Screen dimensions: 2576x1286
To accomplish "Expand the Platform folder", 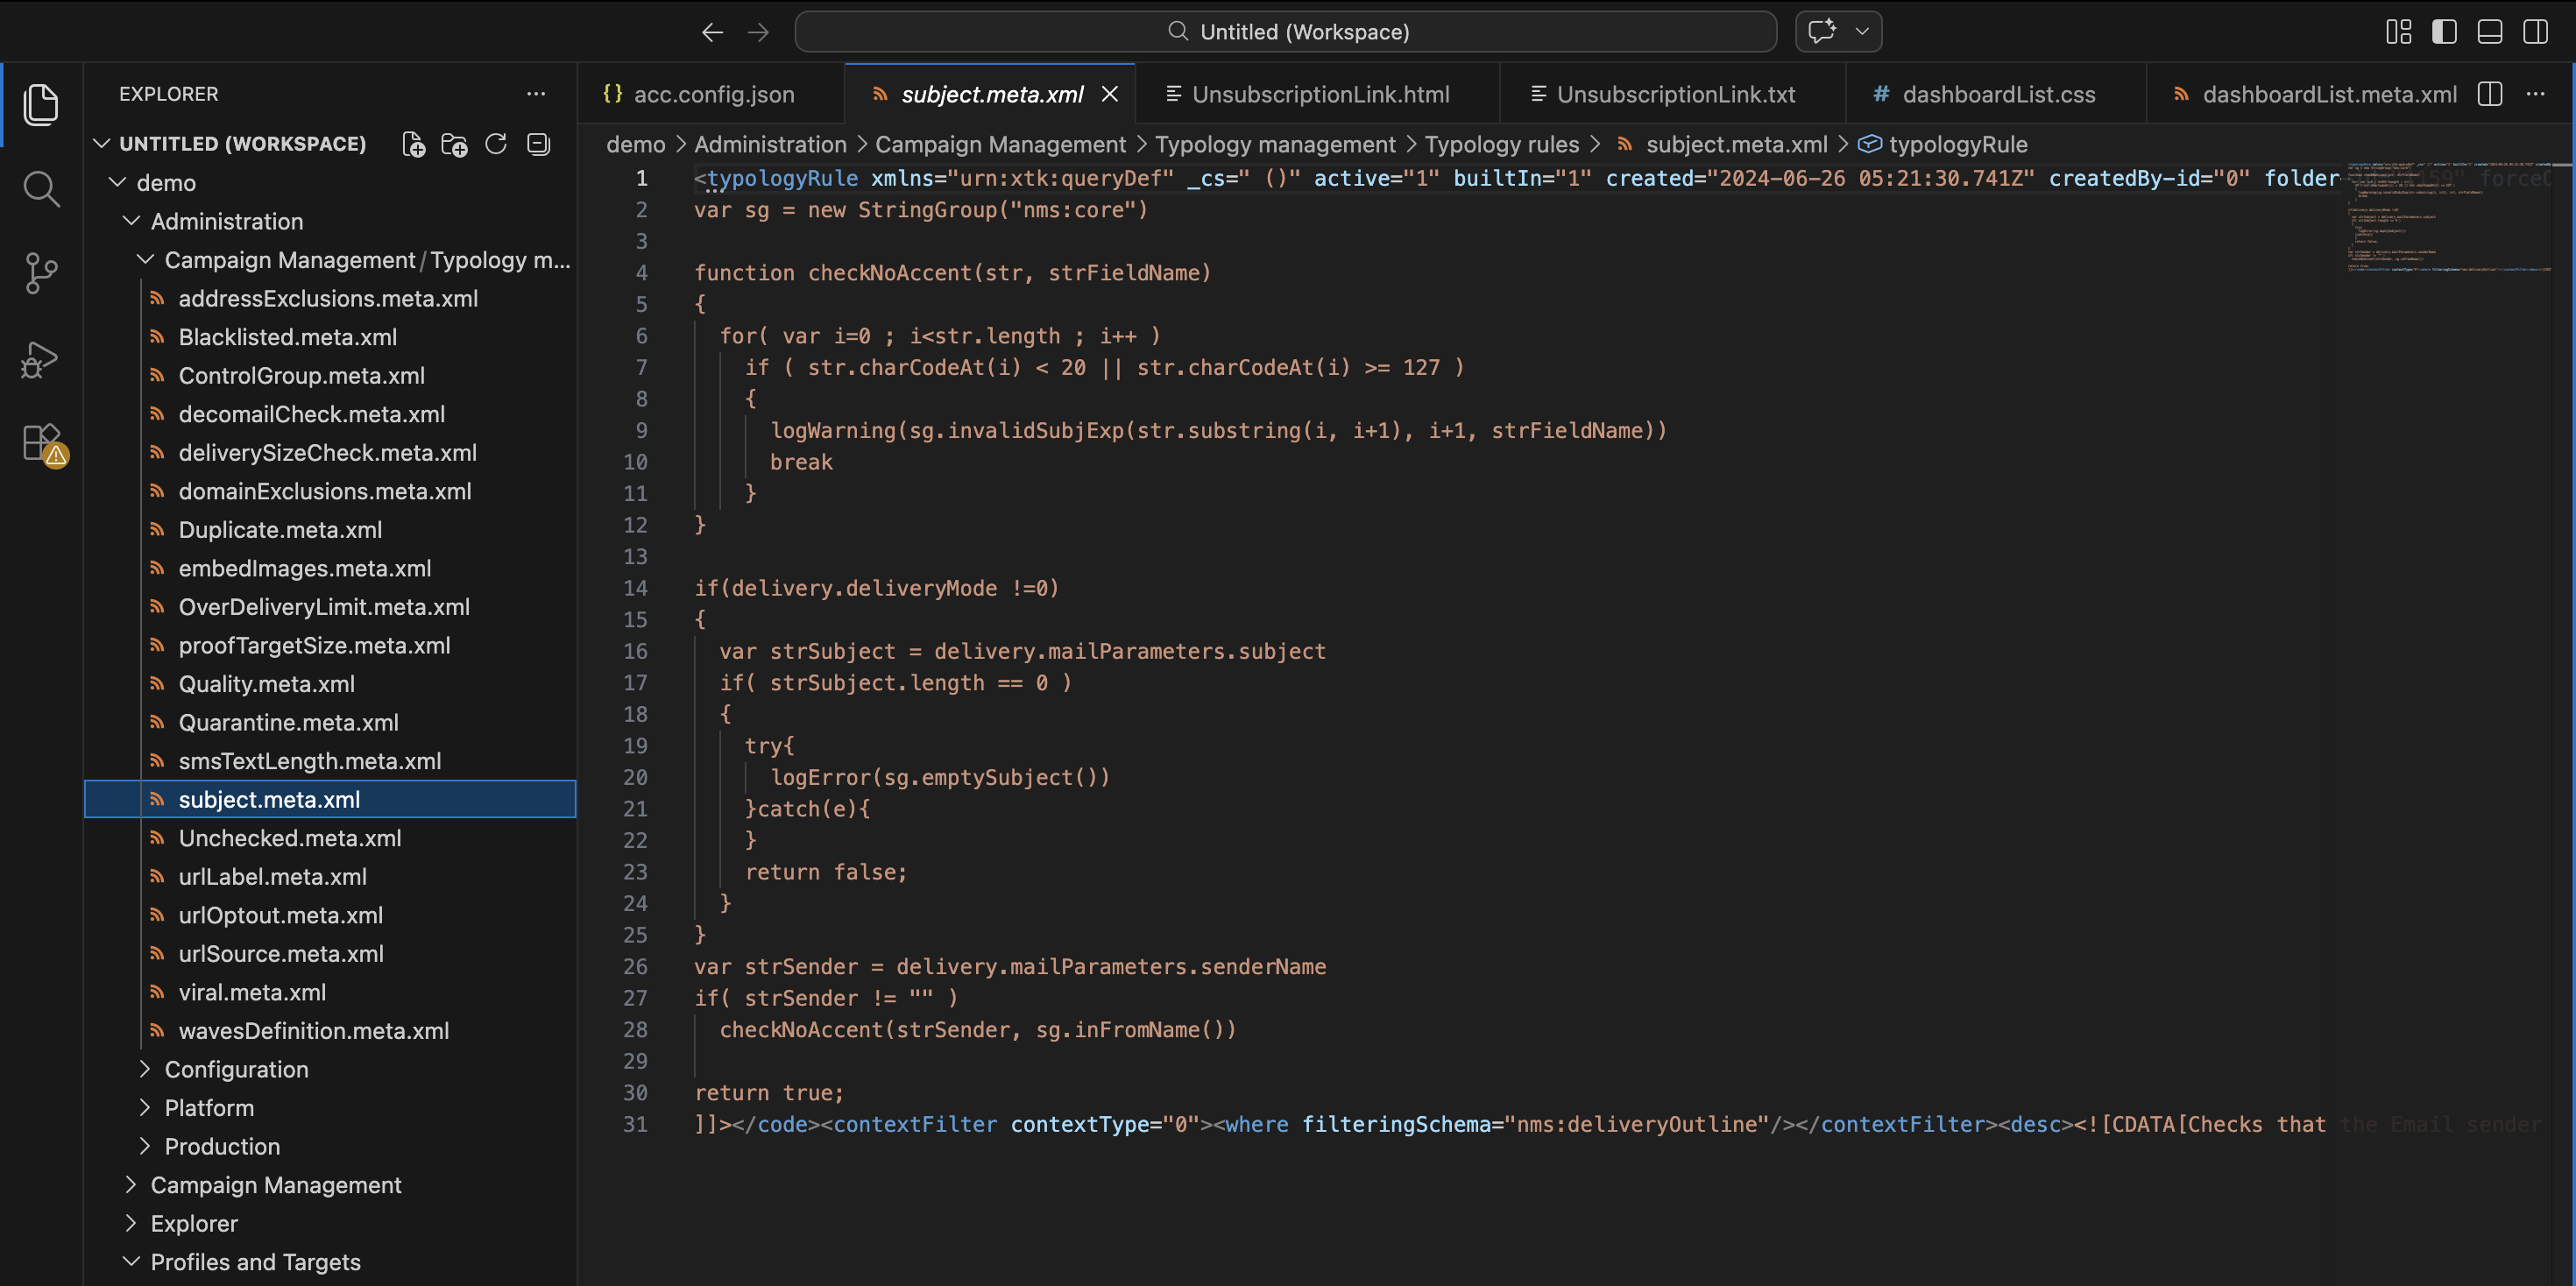I will 145,1107.
